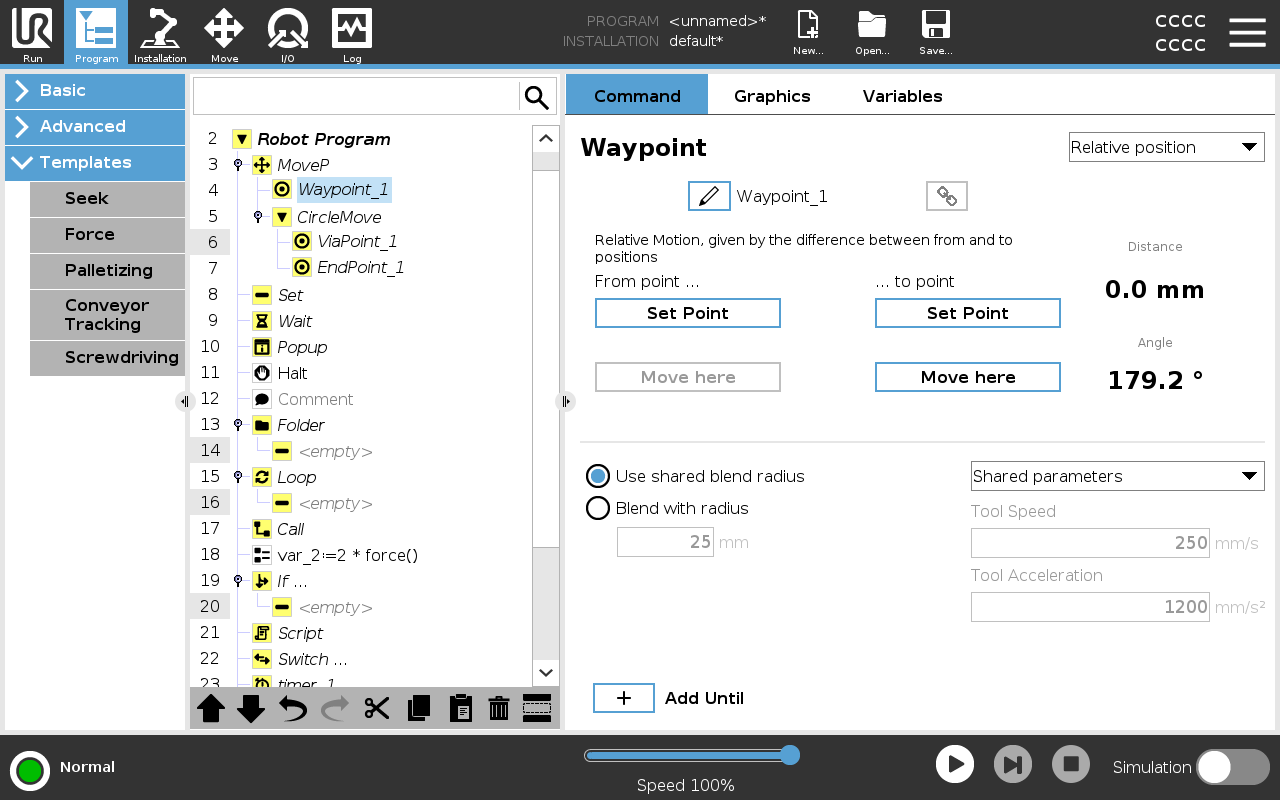
Task: Open the Relative position dropdown
Action: [1166, 147]
